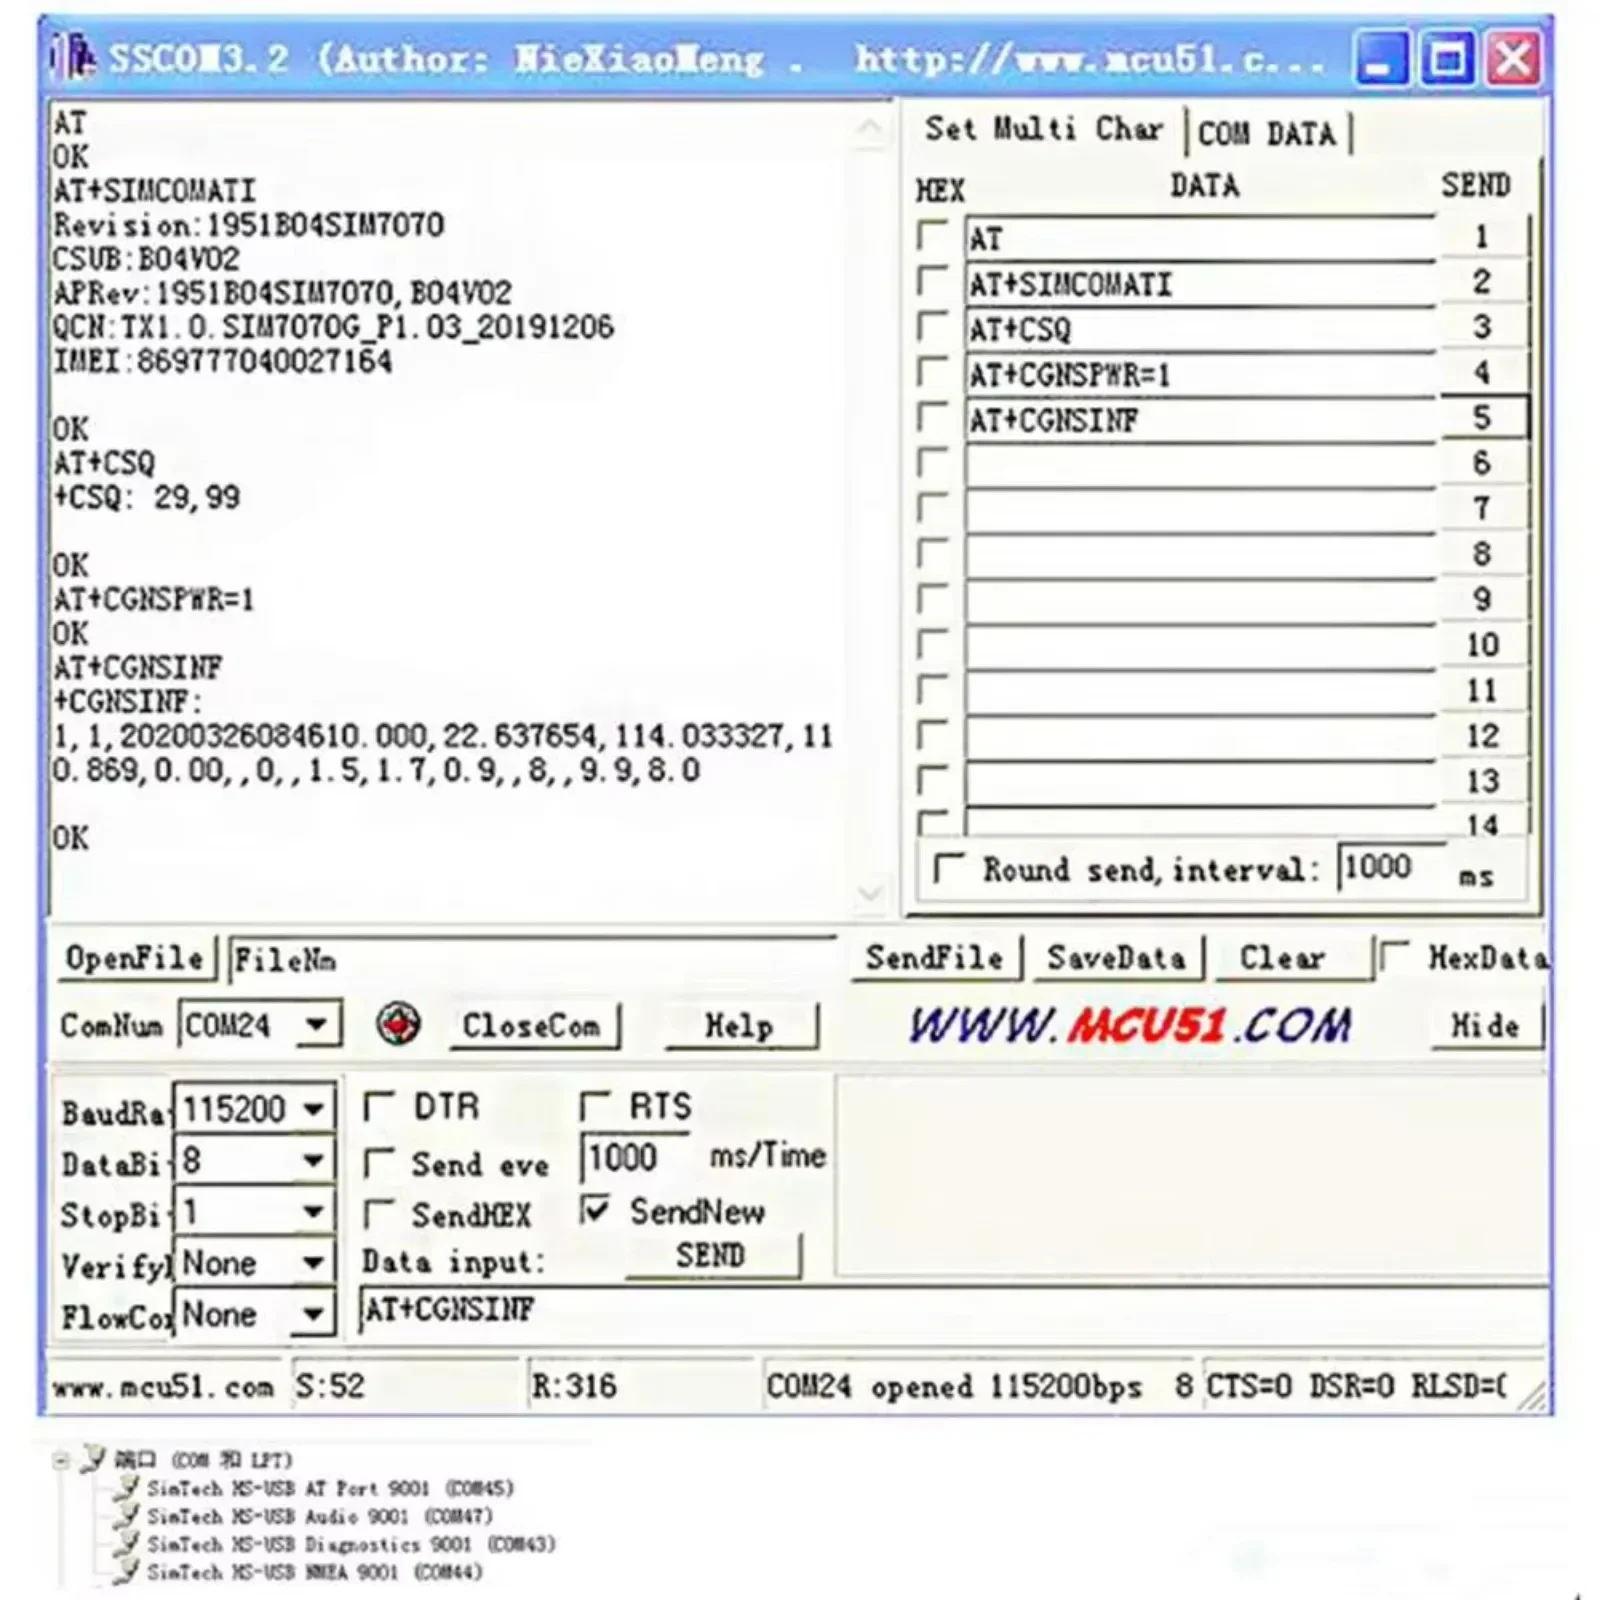The width and height of the screenshot is (1600, 1600).
Task: Click the ports (COM & LPT) category icon
Action: point(94,1459)
